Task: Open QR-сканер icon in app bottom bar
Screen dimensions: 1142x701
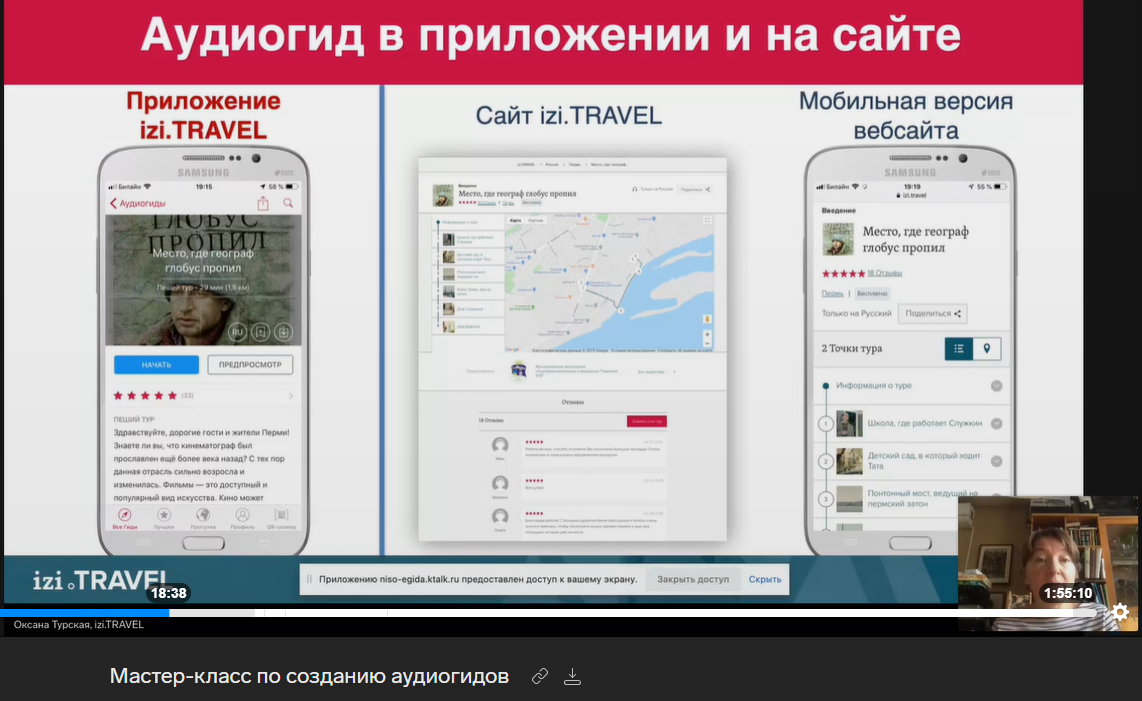Action: (x=282, y=518)
